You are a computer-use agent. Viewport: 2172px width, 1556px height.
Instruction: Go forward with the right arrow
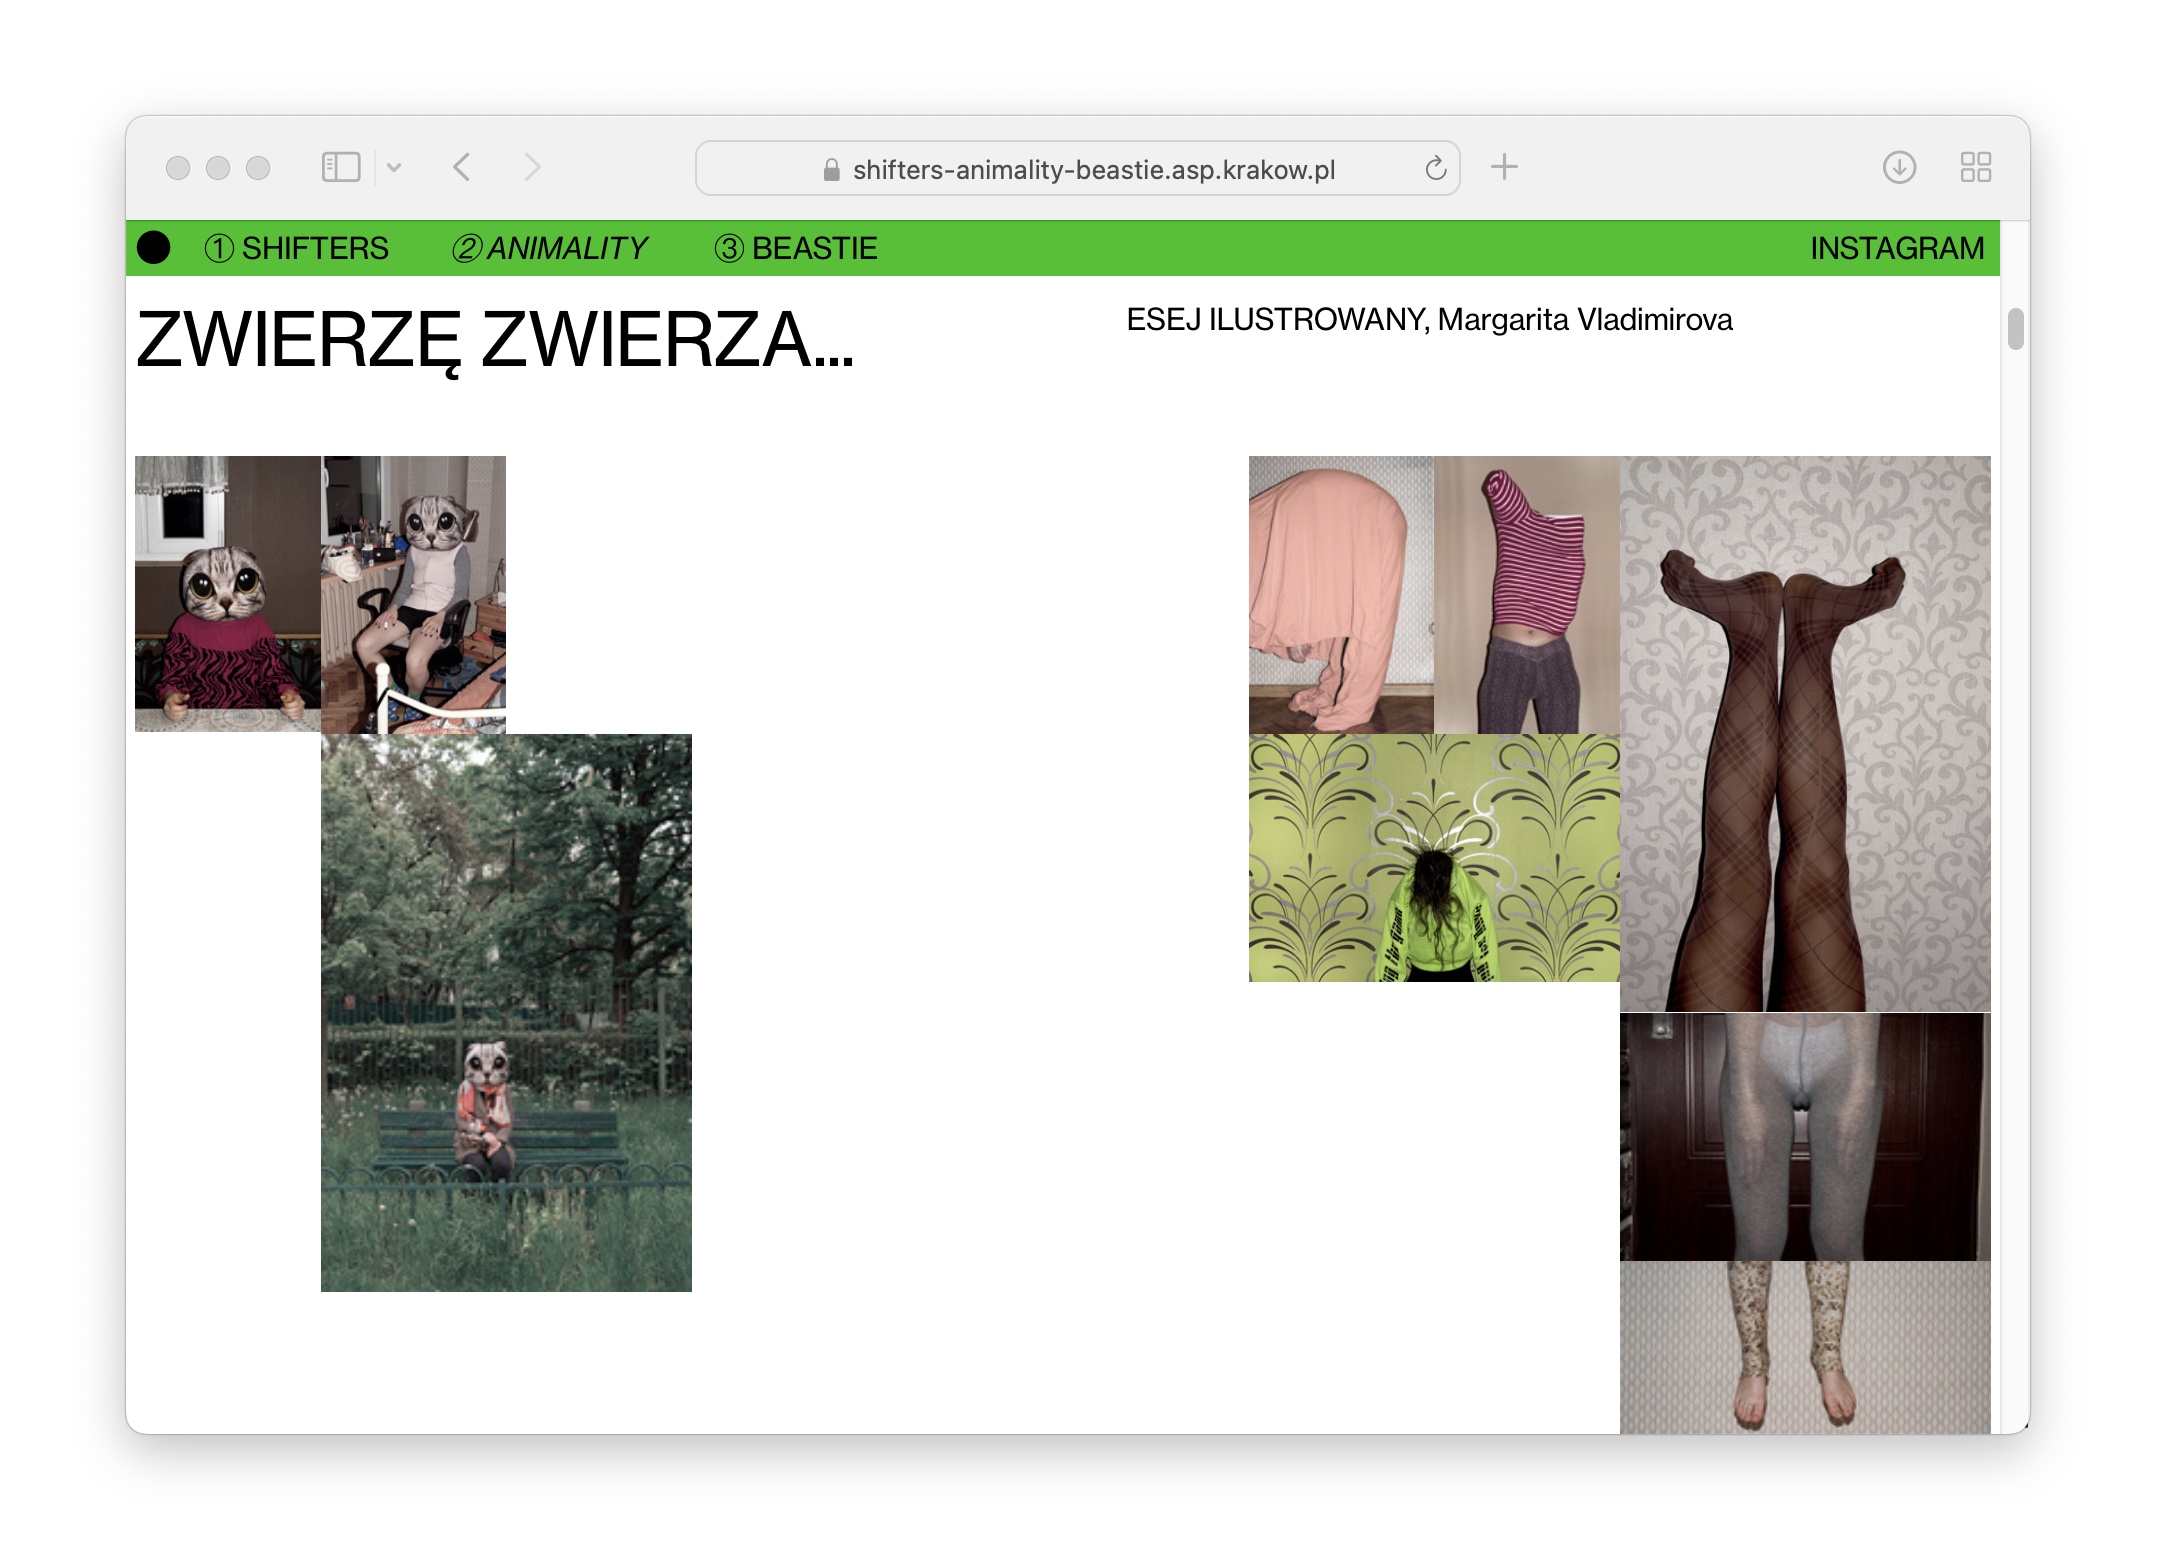point(532,167)
